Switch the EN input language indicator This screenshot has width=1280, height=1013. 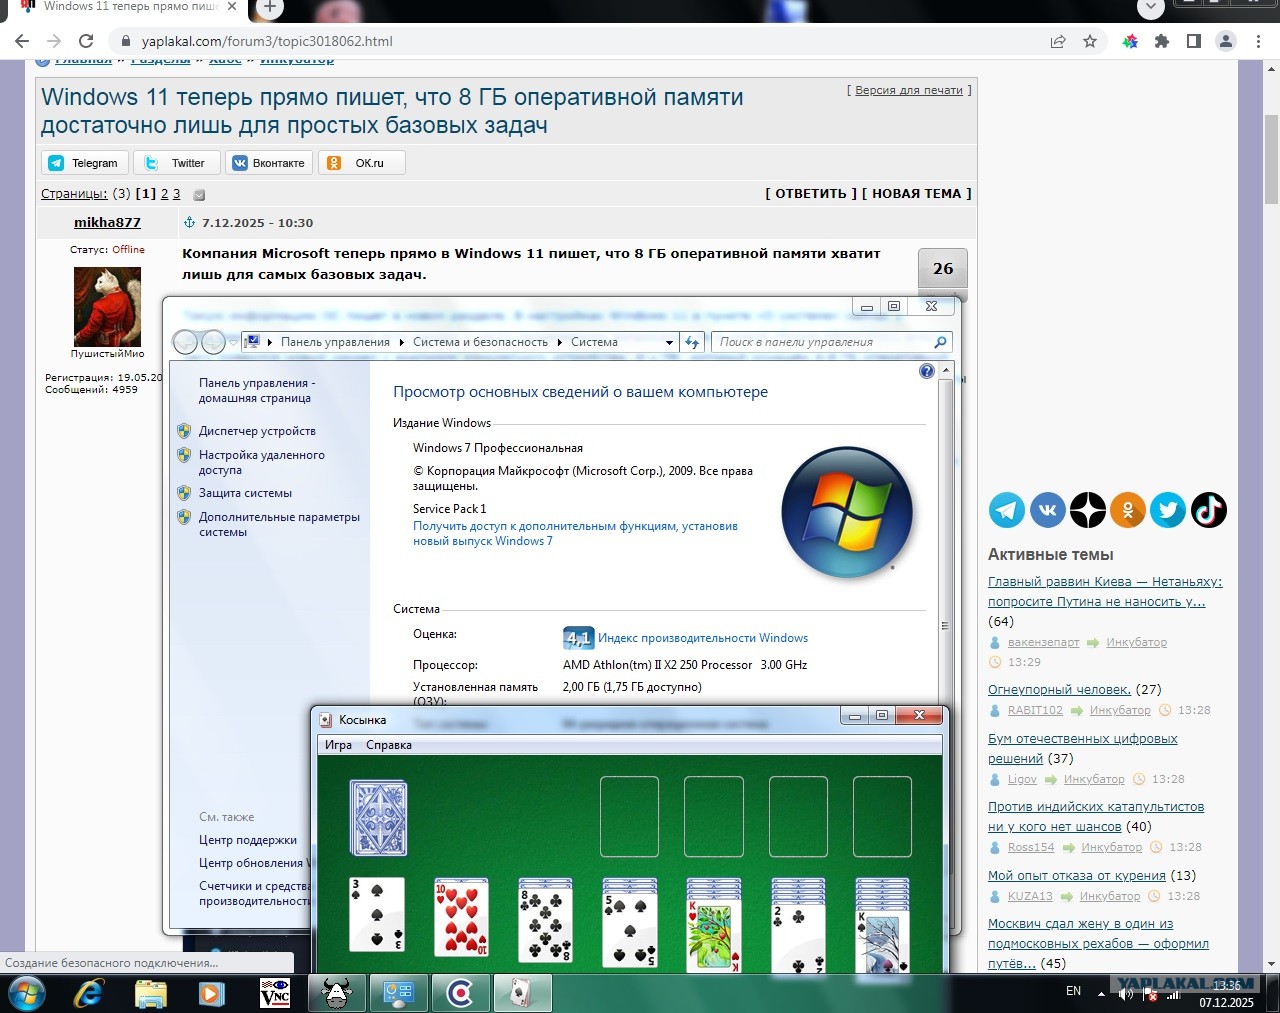[1073, 991]
